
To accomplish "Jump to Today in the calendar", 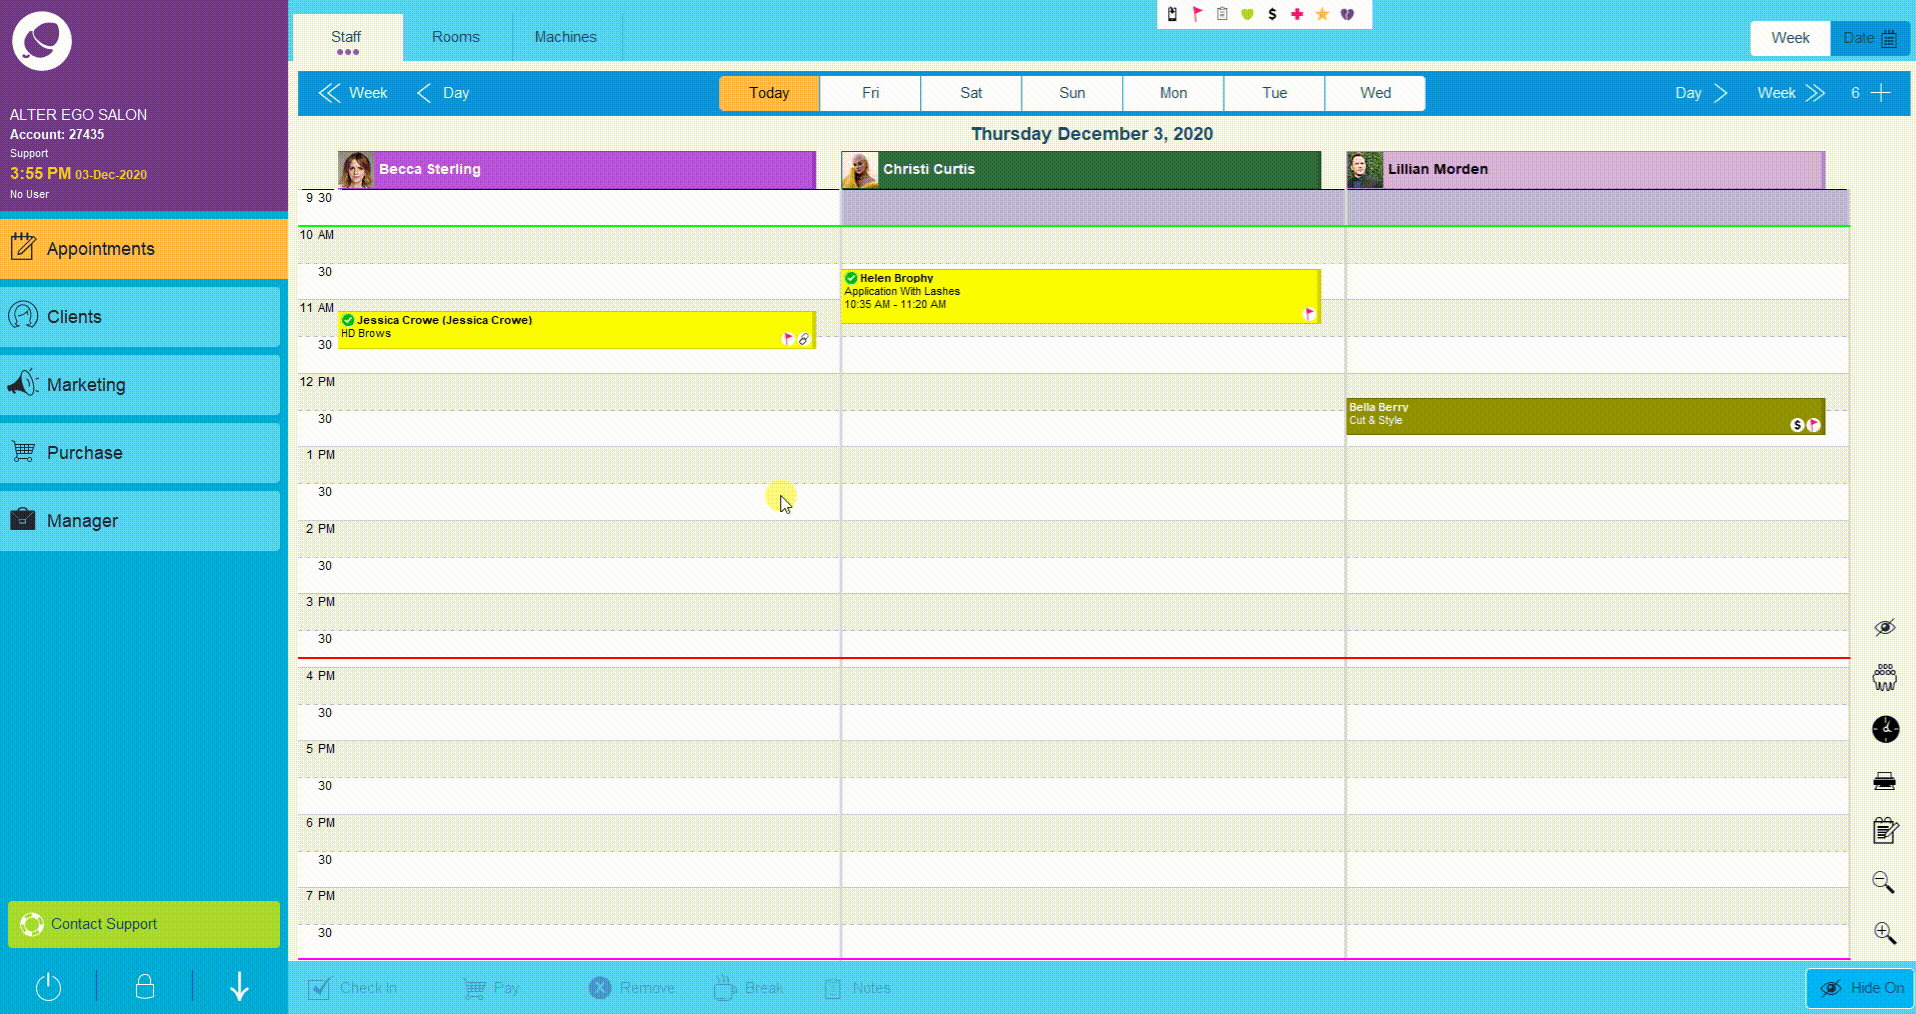I will pos(768,93).
